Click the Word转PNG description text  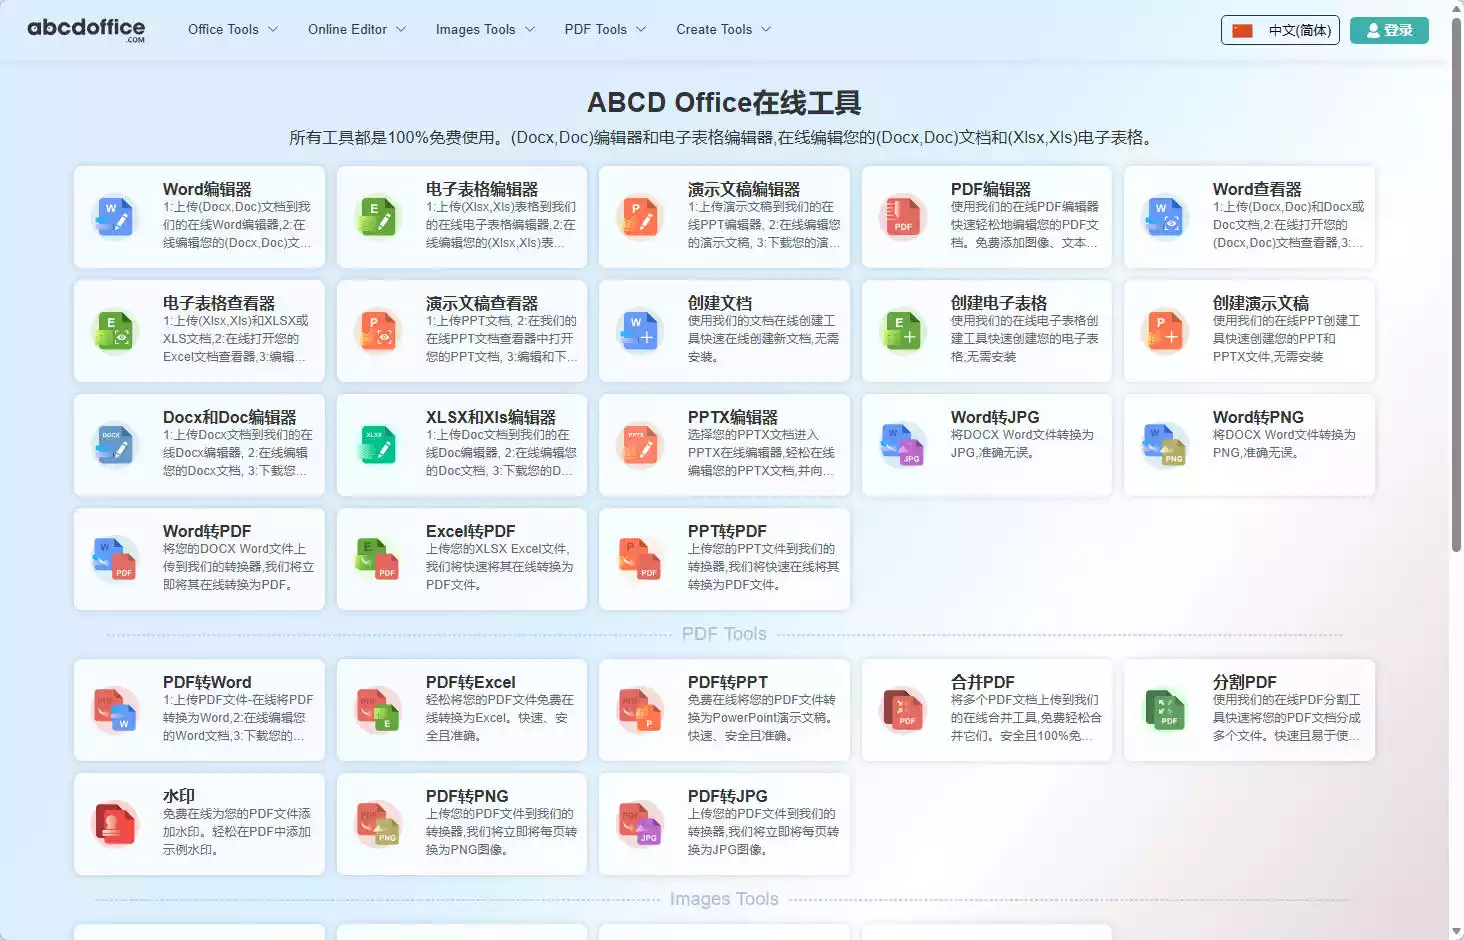(1284, 444)
